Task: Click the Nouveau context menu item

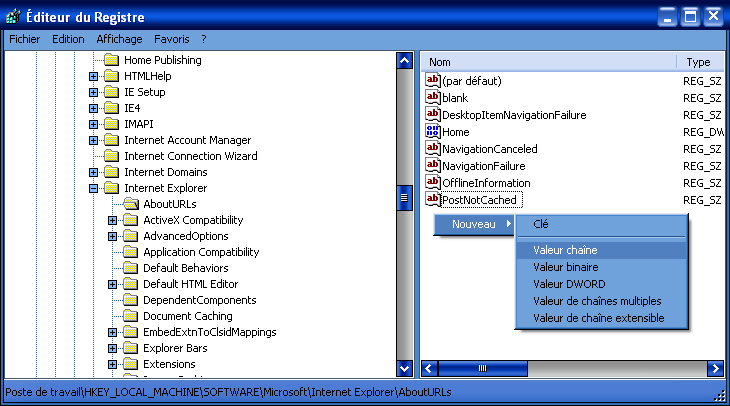Action: [x=474, y=224]
